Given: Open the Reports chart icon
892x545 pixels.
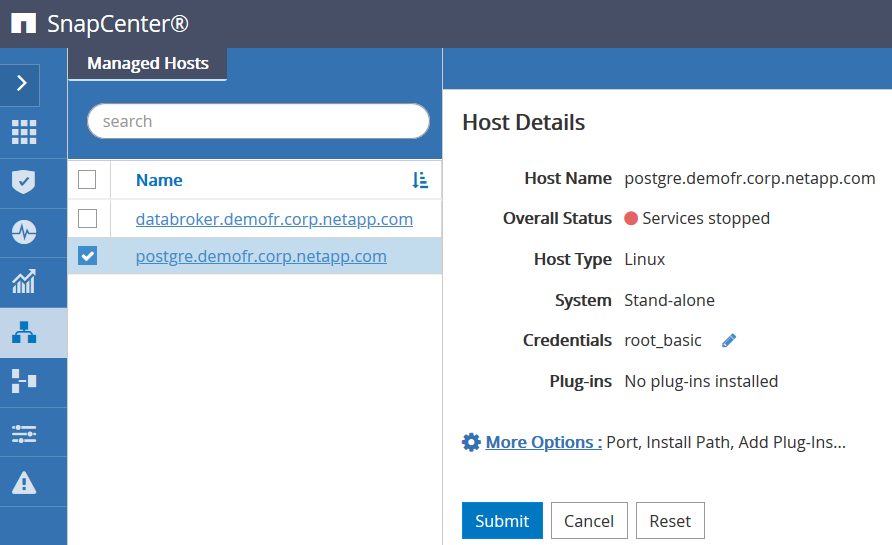Looking at the screenshot, I should point(24,282).
